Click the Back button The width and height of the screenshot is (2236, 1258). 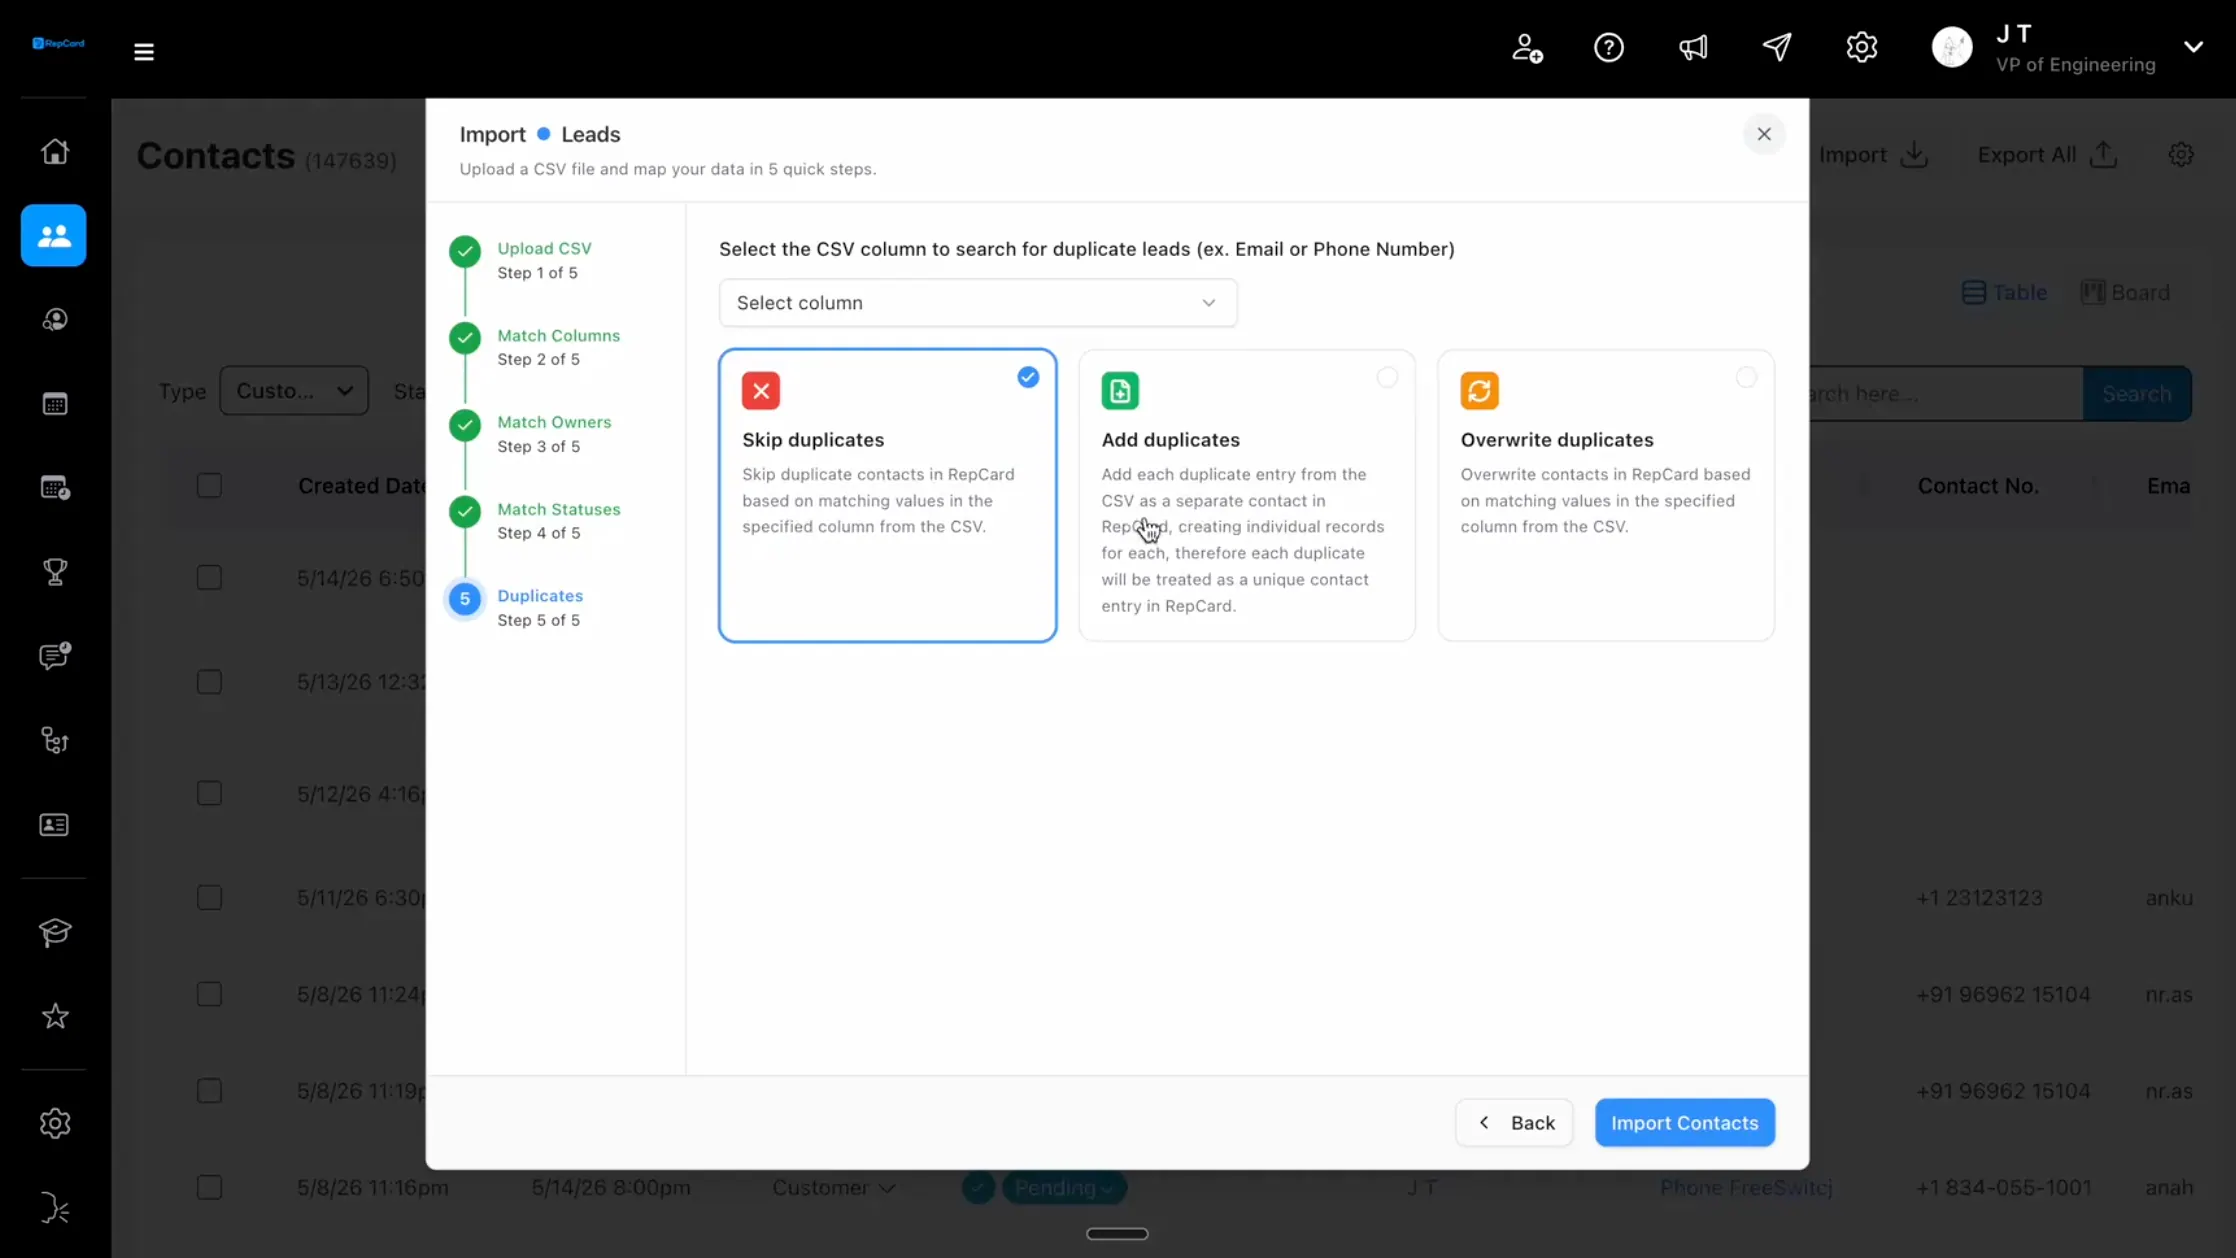[1514, 1123]
